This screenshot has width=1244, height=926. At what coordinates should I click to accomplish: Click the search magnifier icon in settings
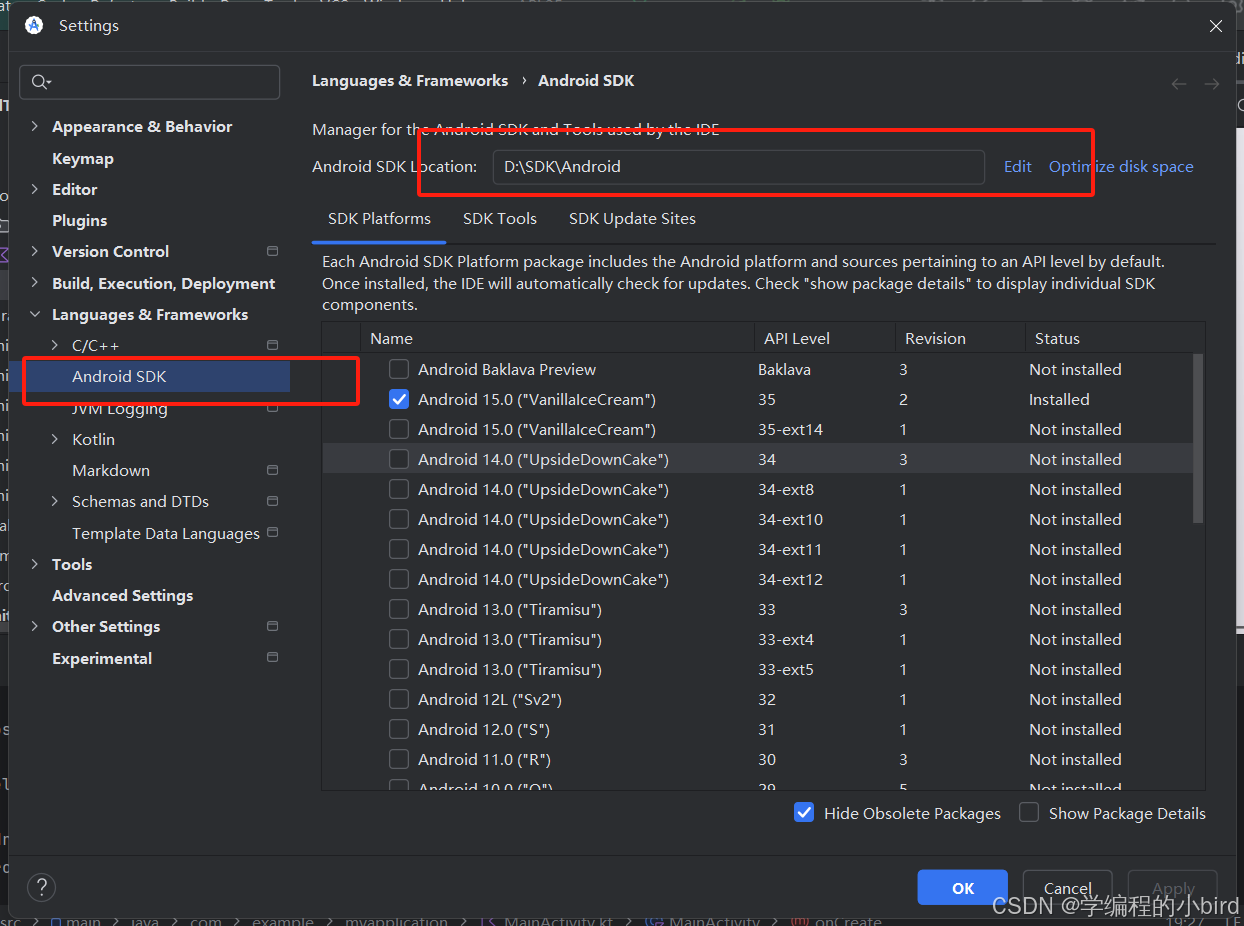pyautogui.click(x=39, y=82)
